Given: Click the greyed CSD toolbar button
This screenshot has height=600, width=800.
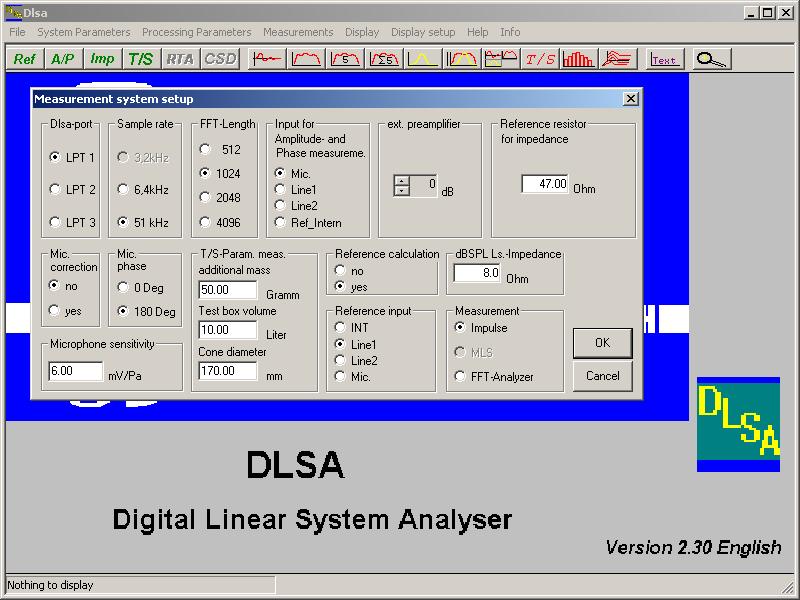Looking at the screenshot, I should 220,59.
